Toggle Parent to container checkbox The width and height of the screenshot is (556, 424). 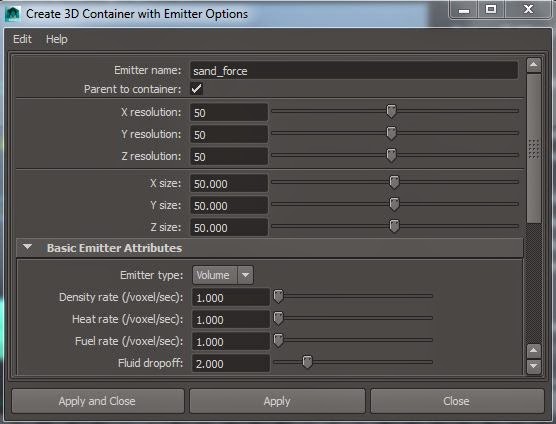point(196,89)
